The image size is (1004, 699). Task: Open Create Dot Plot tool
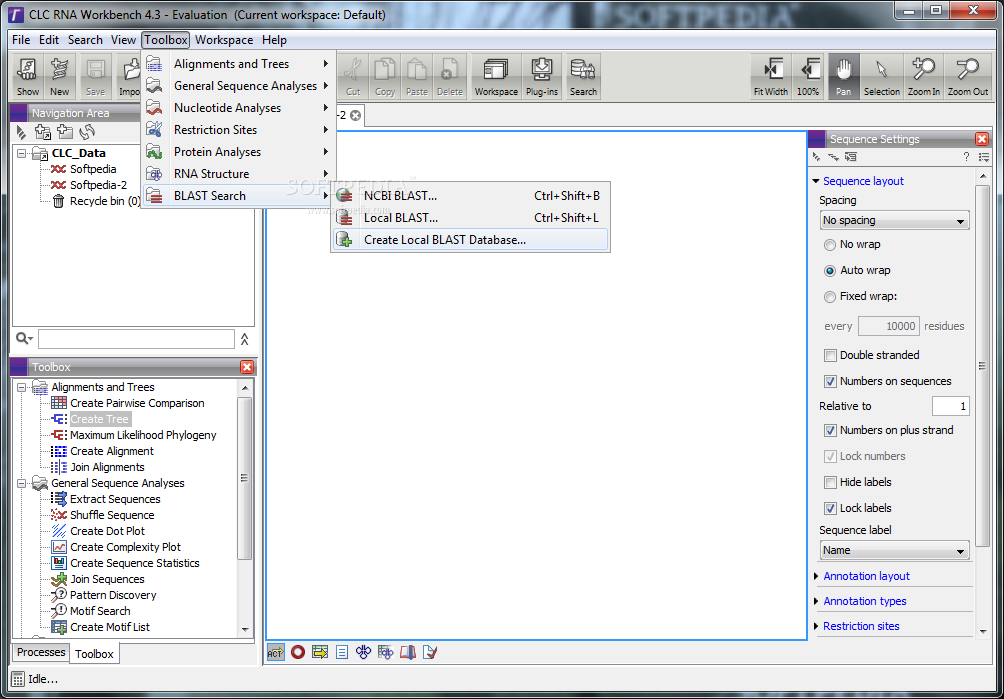98,531
